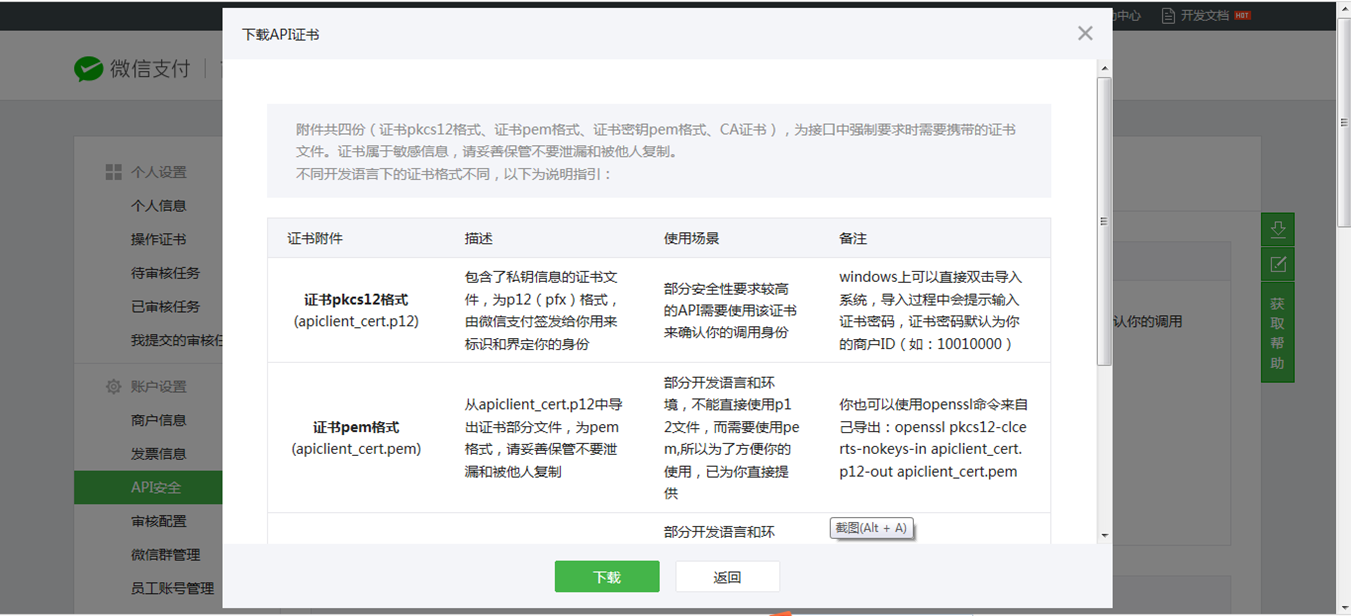The image size is (1351, 616).
Task: Click the (apiclient_cert.p12) file name
Action: pyautogui.click(x=356, y=321)
